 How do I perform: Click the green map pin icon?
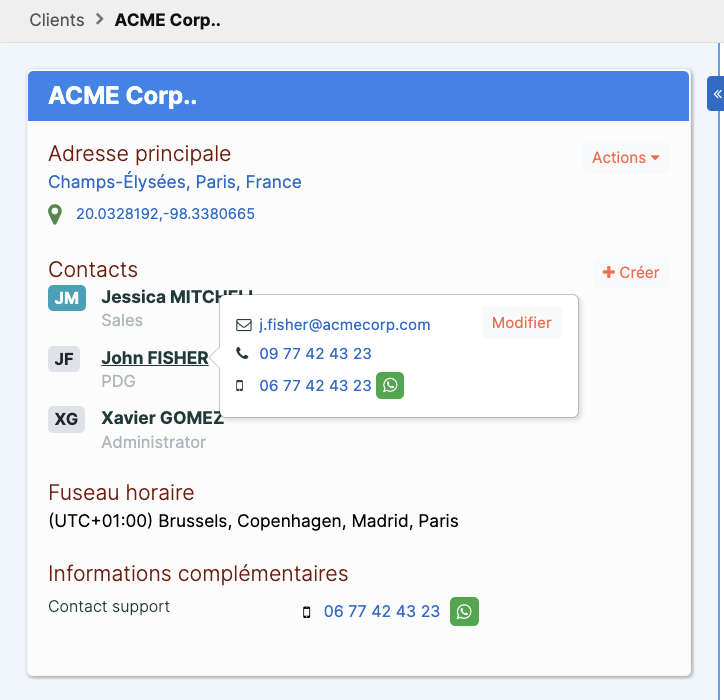click(x=55, y=214)
